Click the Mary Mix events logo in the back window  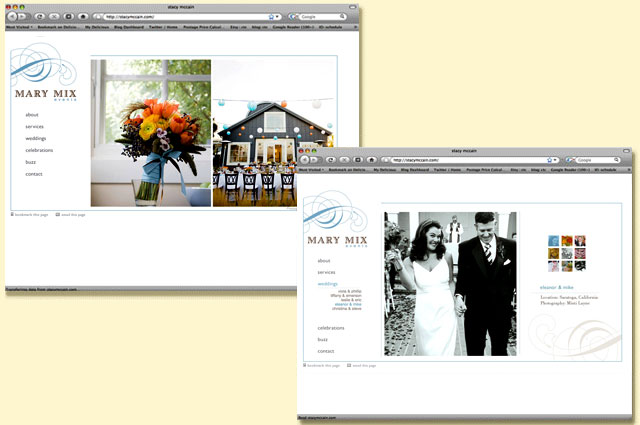[x=44, y=72]
